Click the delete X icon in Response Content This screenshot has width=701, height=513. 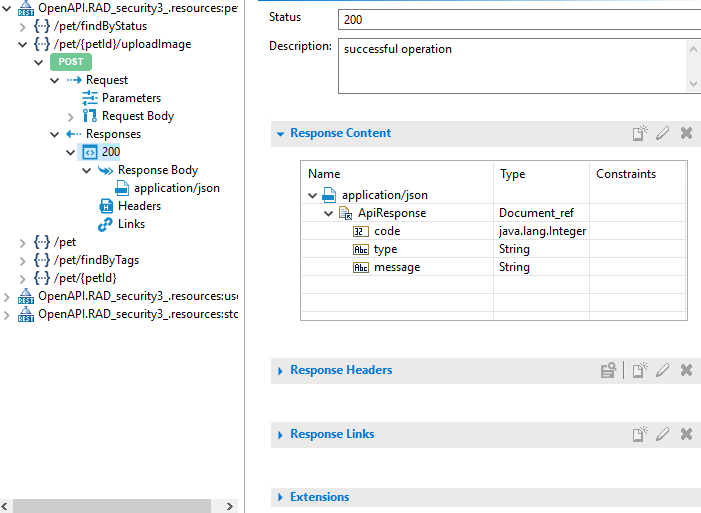pyautogui.click(x=686, y=134)
